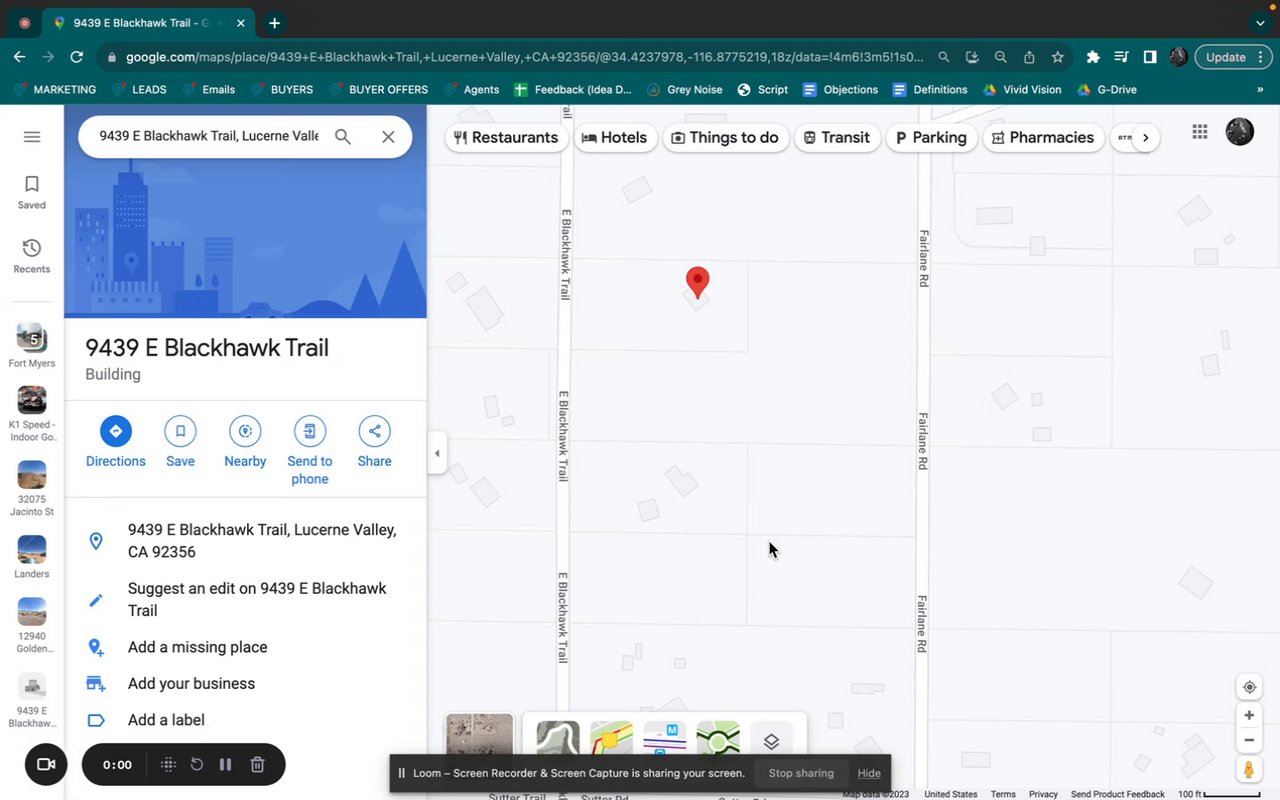
Task: Click Hide on the sharing notification
Action: click(x=869, y=773)
